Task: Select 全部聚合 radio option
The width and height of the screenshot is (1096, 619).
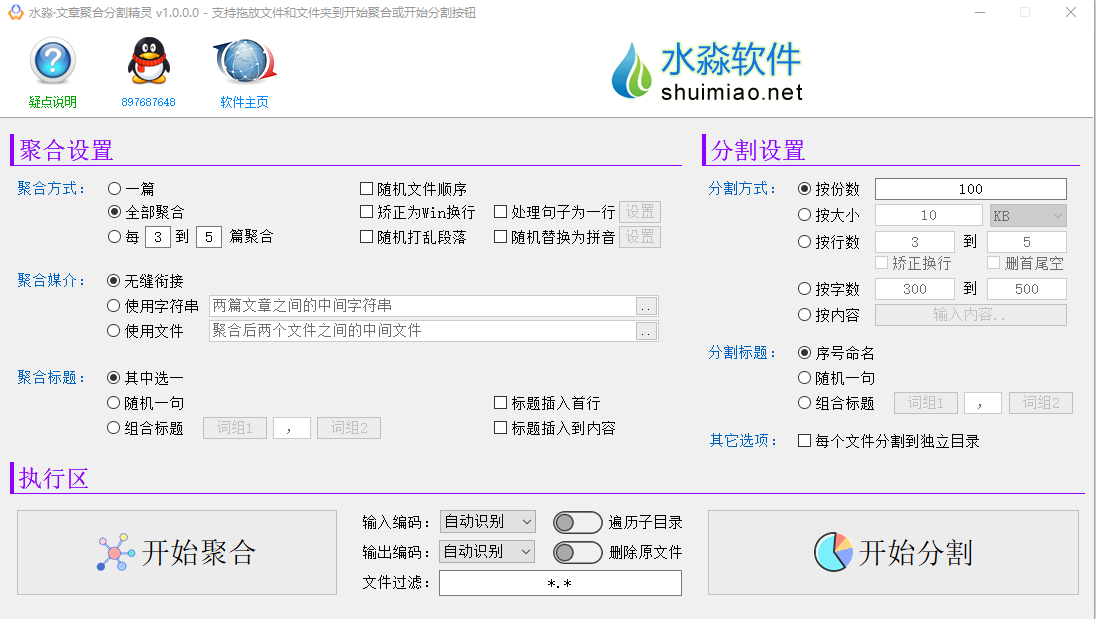Action: tap(146, 212)
